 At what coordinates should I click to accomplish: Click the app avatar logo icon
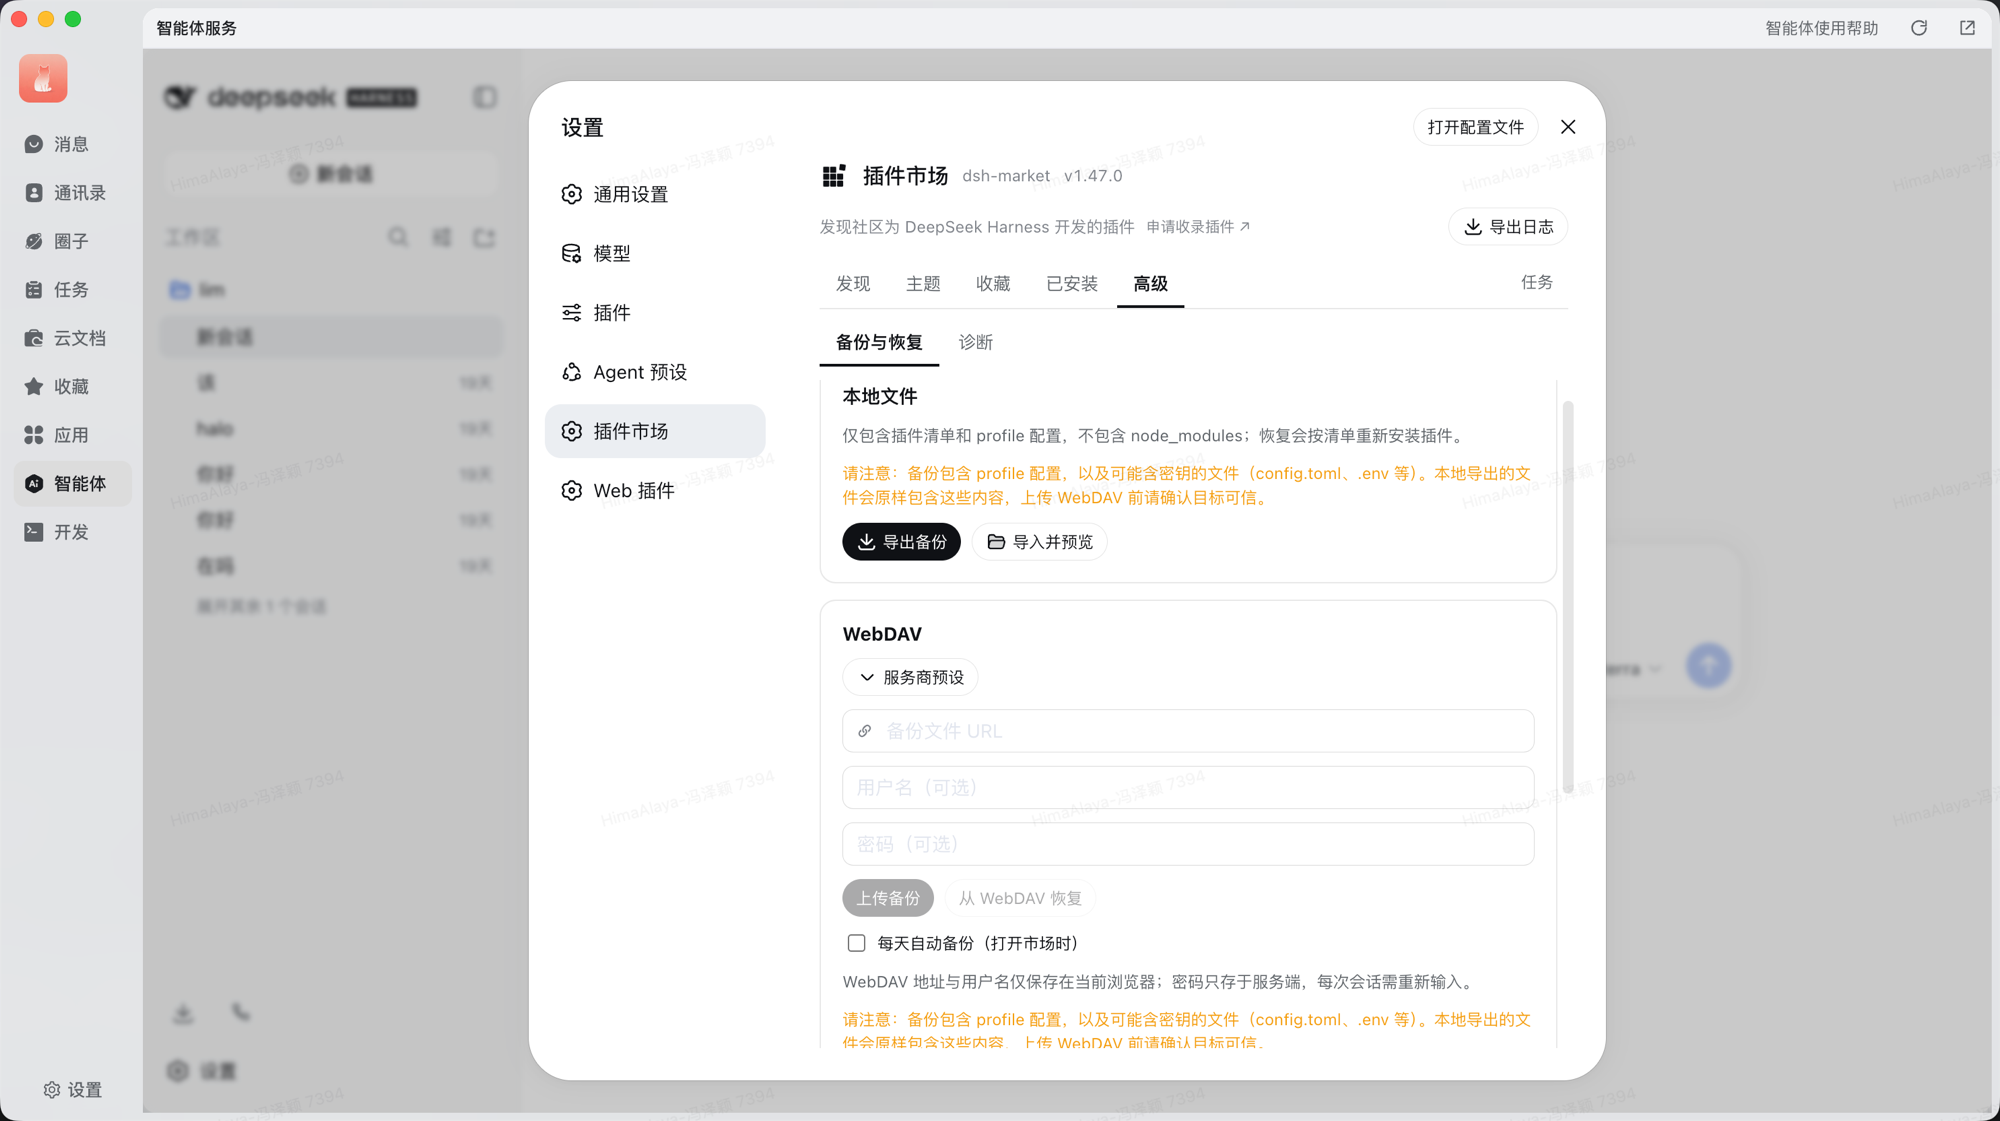(43, 78)
